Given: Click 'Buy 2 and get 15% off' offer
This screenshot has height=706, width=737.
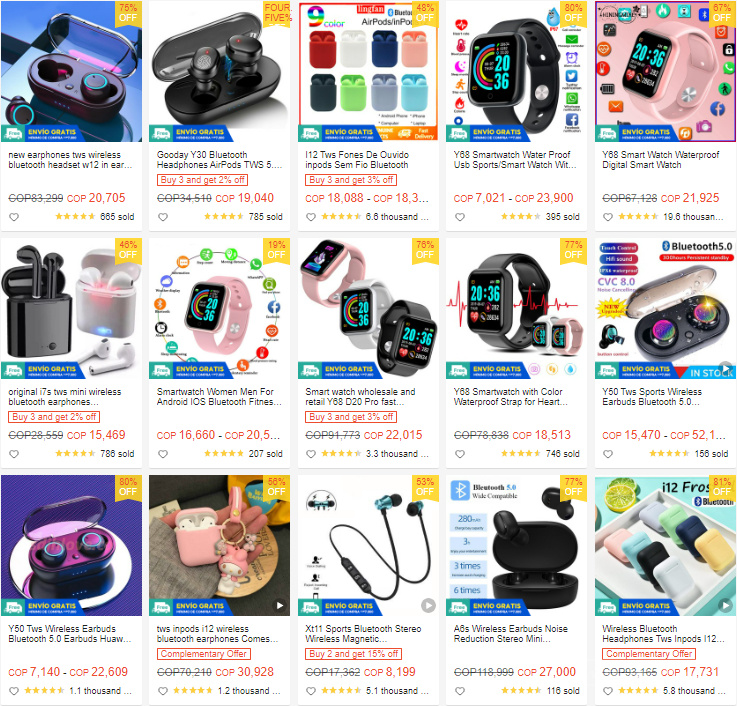Looking at the screenshot, I should (353, 654).
